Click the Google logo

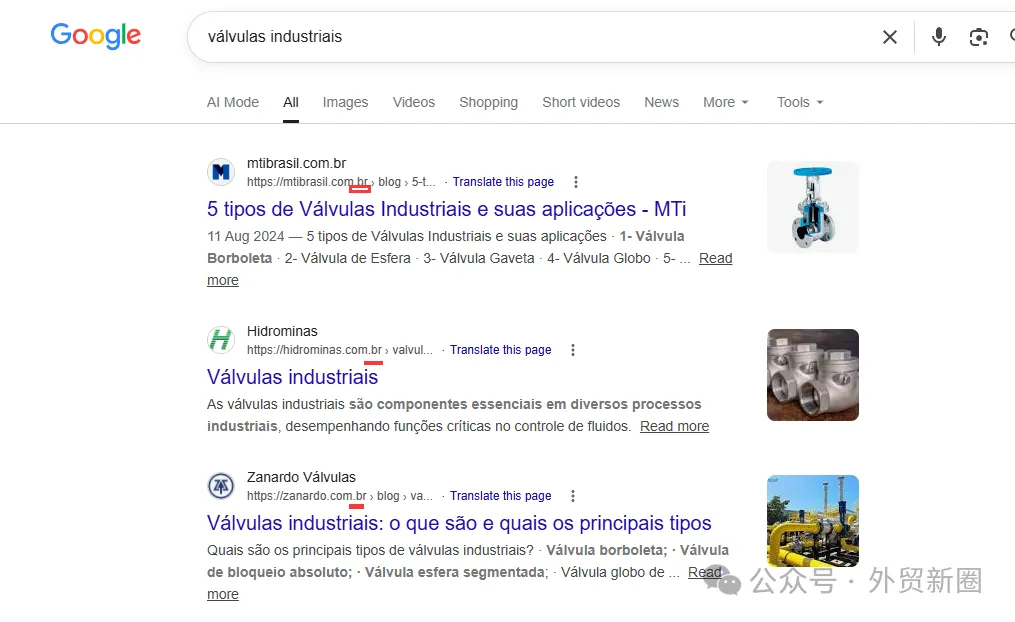coord(96,36)
